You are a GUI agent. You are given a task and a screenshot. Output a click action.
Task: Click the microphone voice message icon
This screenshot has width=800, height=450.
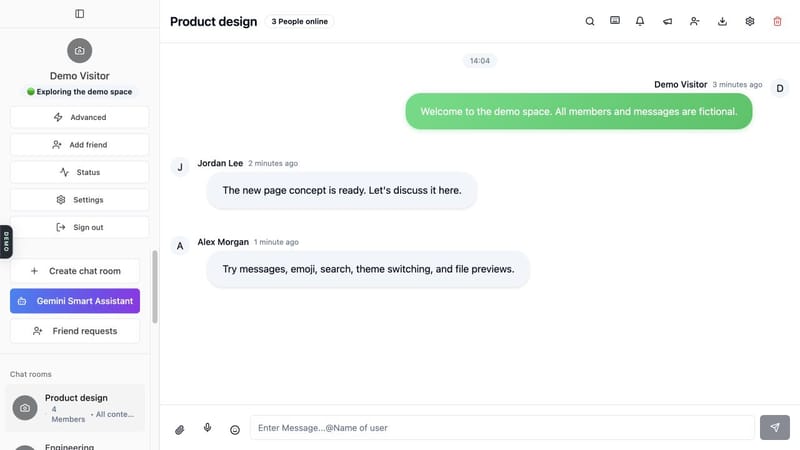point(207,428)
